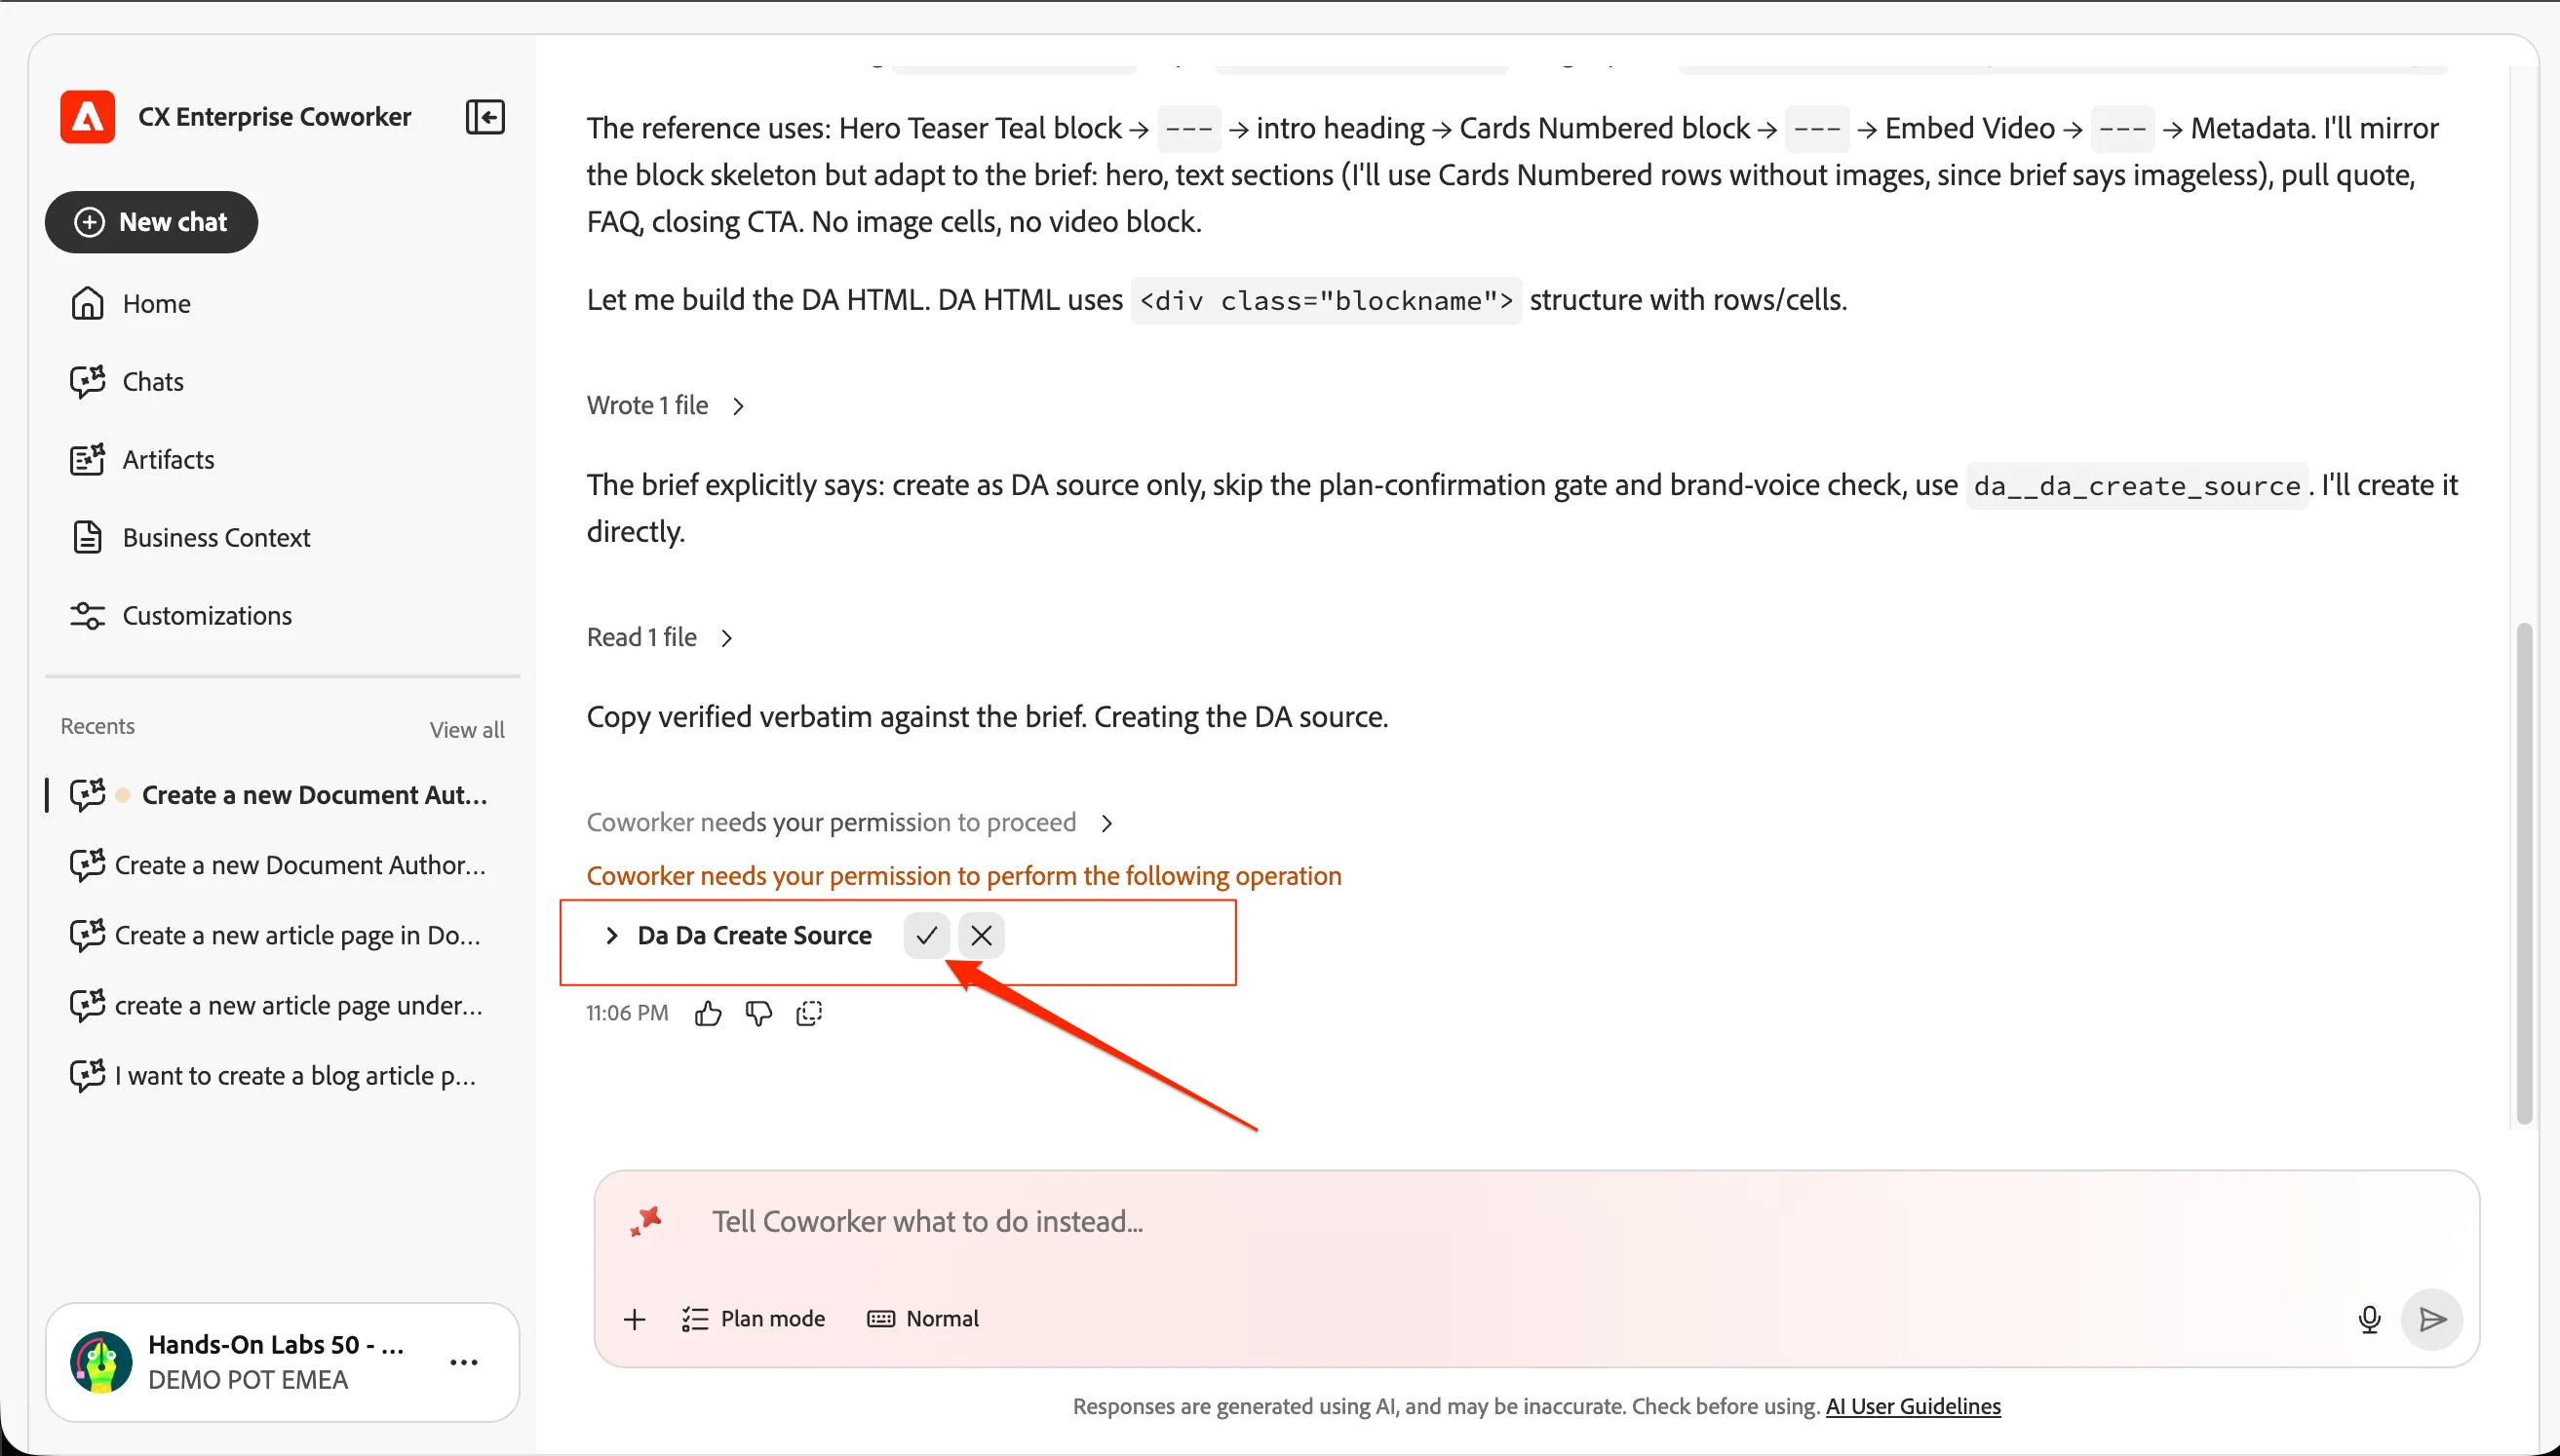Image resolution: width=2560 pixels, height=1456 pixels.
Task: Start a New chat
Action: [151, 222]
